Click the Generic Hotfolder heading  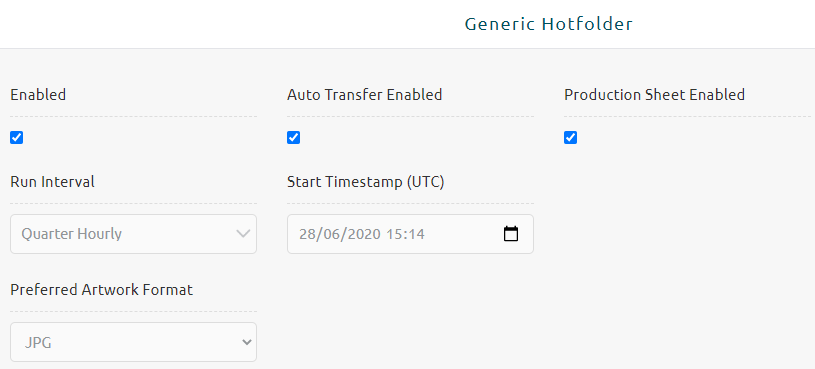549,24
